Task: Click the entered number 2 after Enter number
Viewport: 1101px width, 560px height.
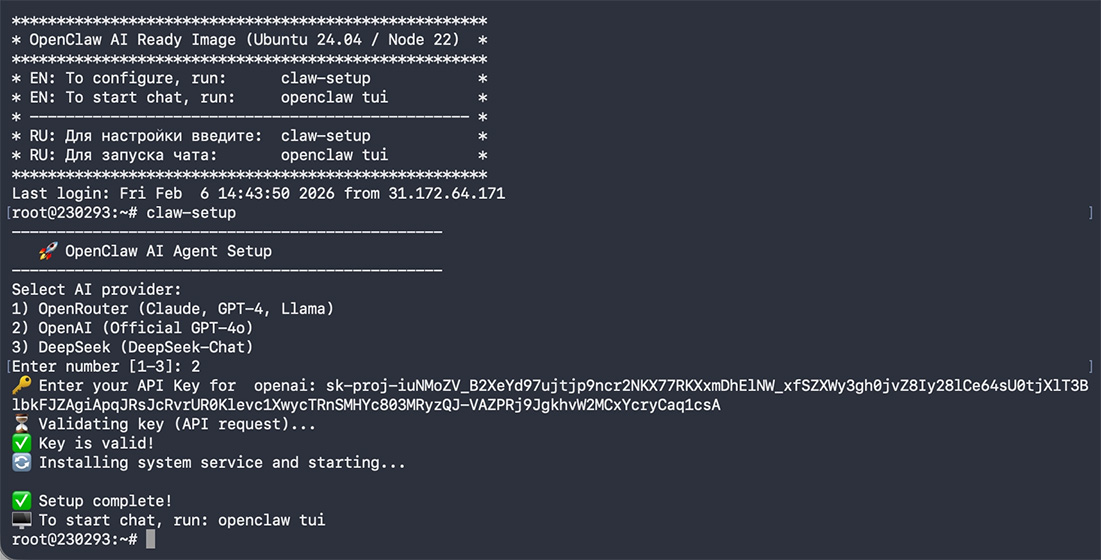Action: 195,367
